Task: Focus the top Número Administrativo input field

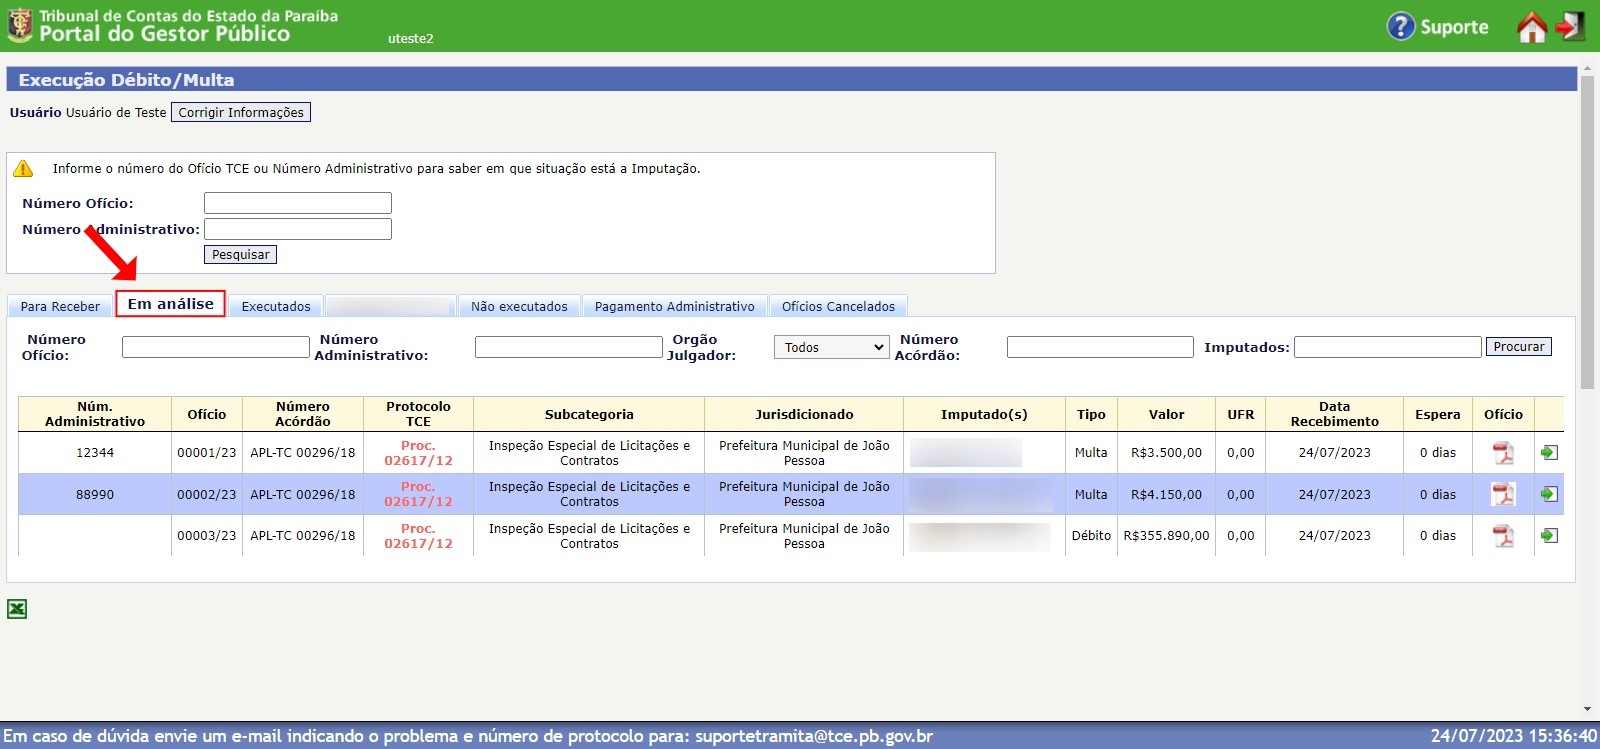Action: click(x=298, y=229)
